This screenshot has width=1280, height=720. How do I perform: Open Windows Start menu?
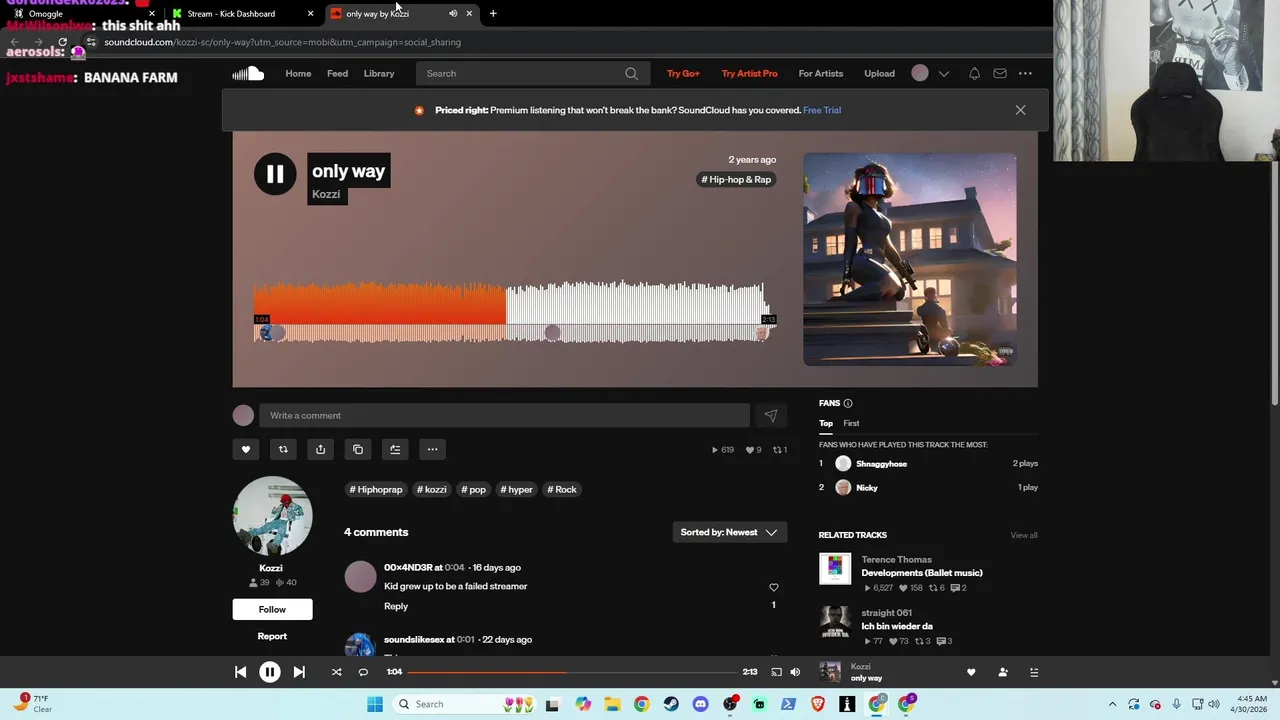coord(375,704)
